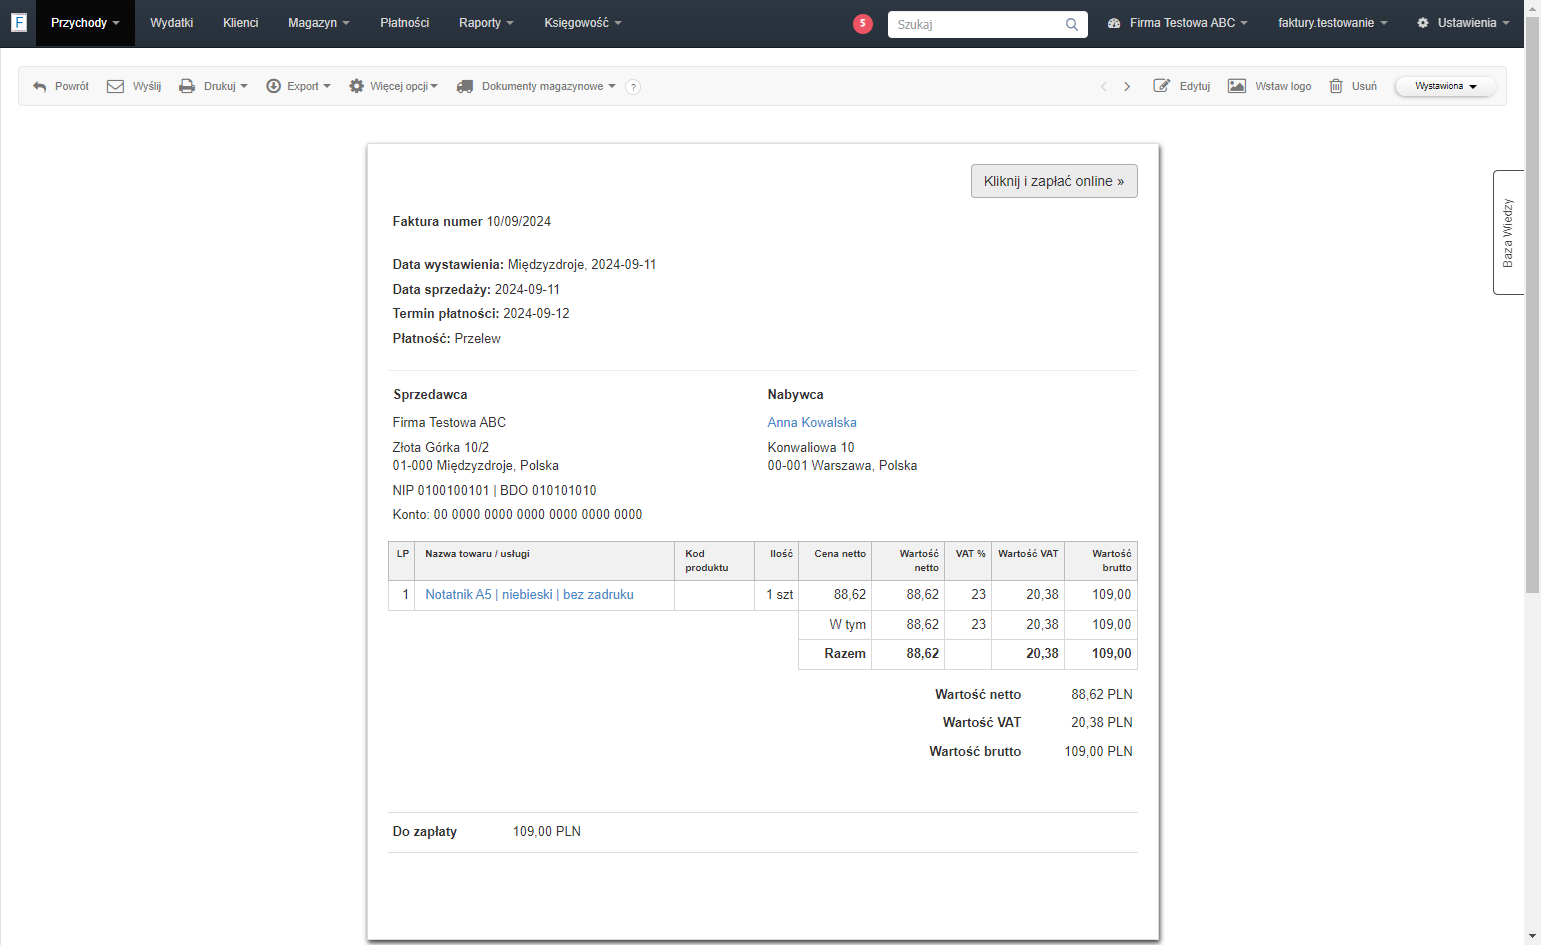Open the Księgowość dropdown menu
Viewport: 1541px width, 945px height.
(582, 23)
